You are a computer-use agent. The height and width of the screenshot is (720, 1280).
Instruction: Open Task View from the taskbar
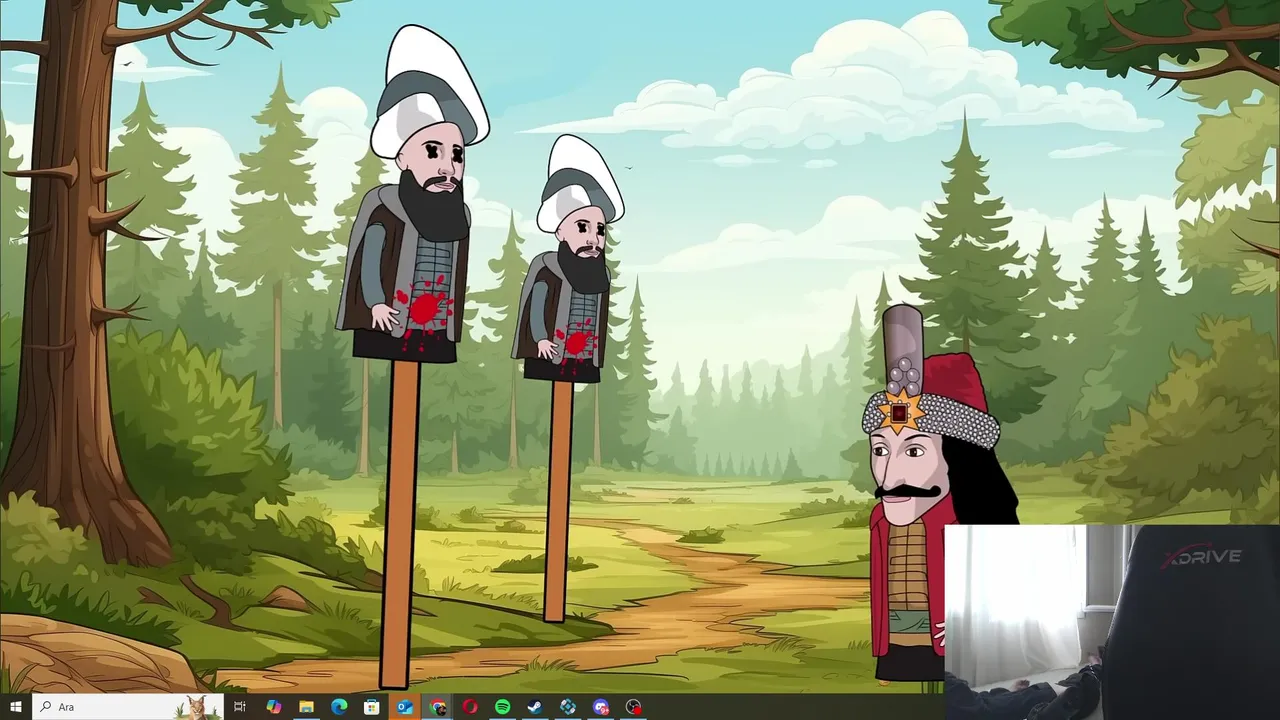(240, 707)
